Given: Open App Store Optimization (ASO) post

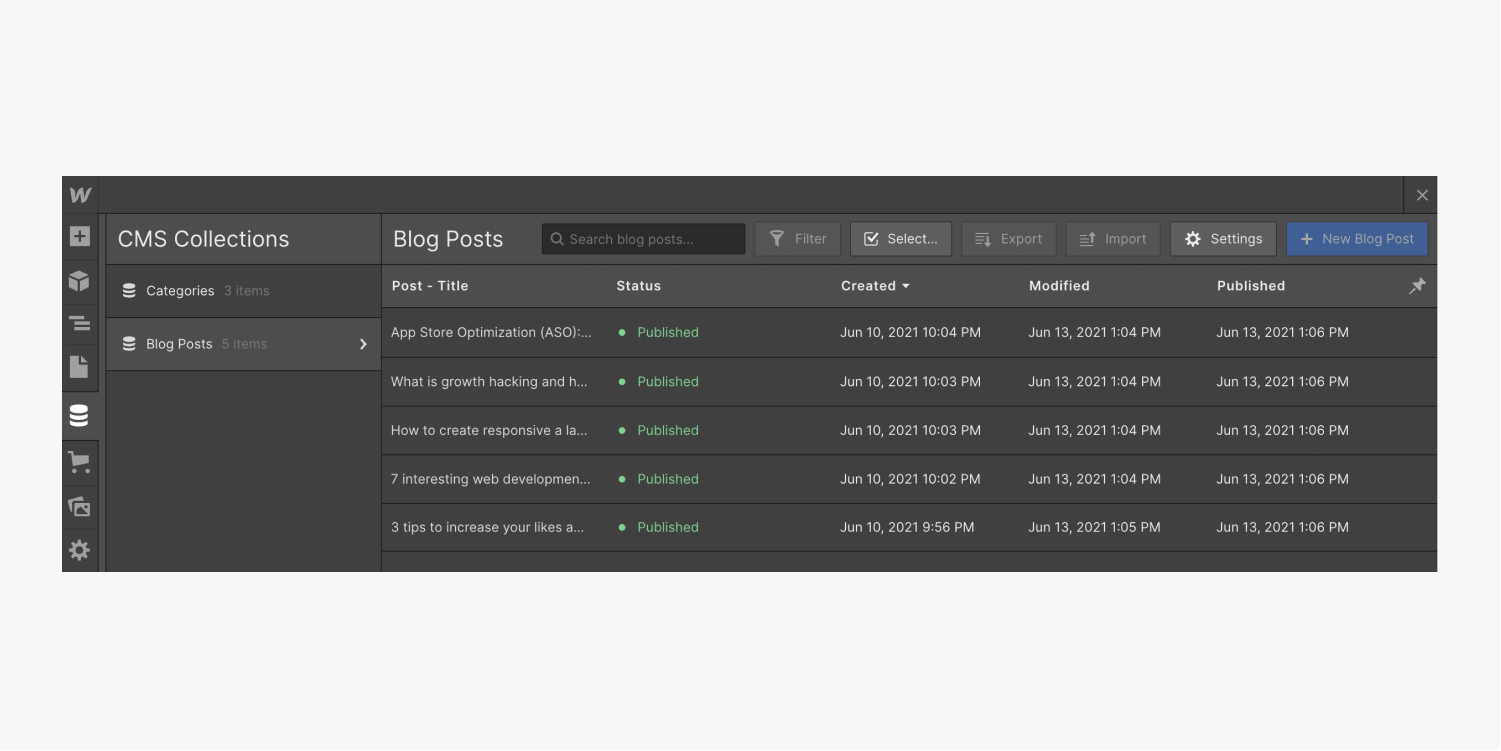Looking at the screenshot, I should click(491, 333).
